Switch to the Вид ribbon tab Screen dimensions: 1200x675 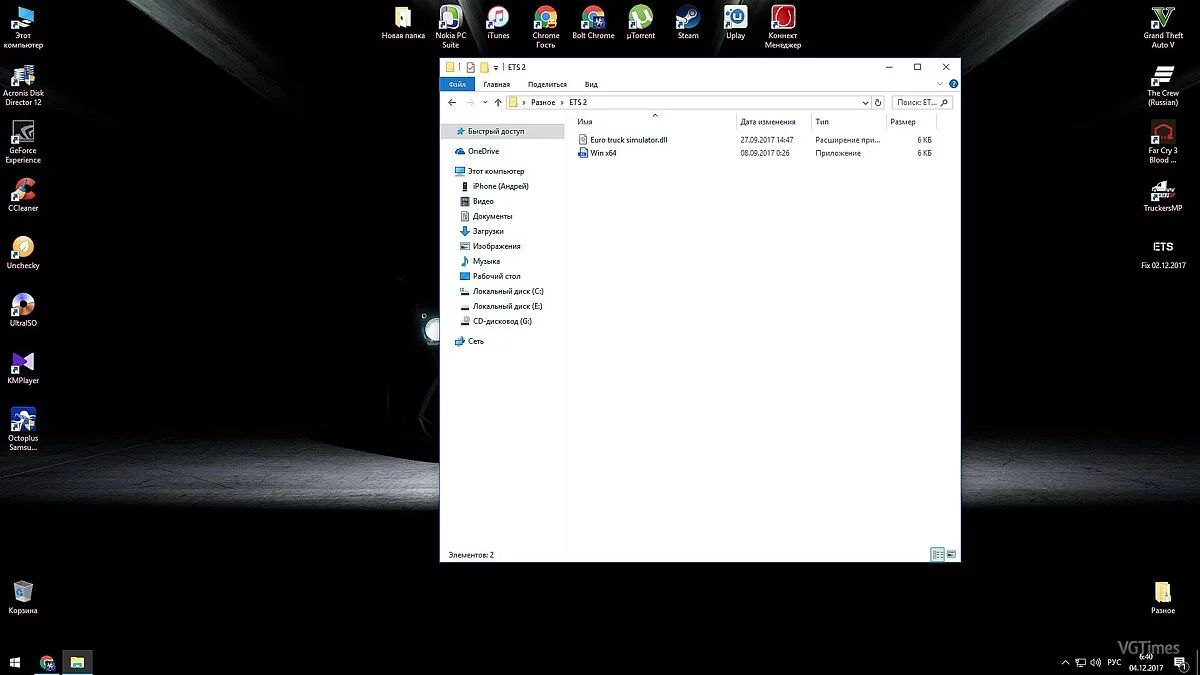(591, 84)
